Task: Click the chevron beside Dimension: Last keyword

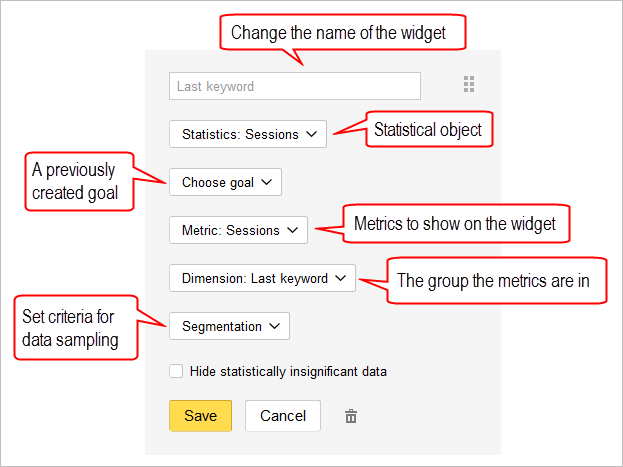Action: pyautogui.click(x=341, y=278)
